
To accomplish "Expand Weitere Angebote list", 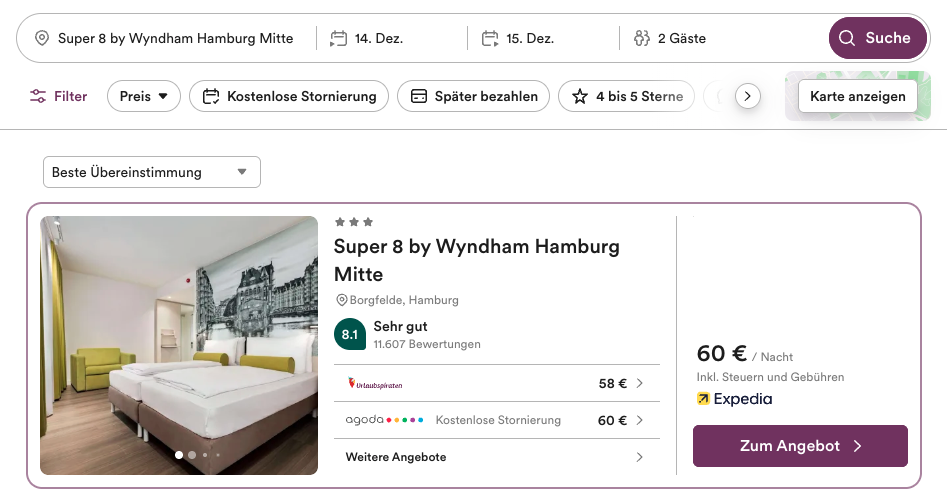I will point(495,457).
